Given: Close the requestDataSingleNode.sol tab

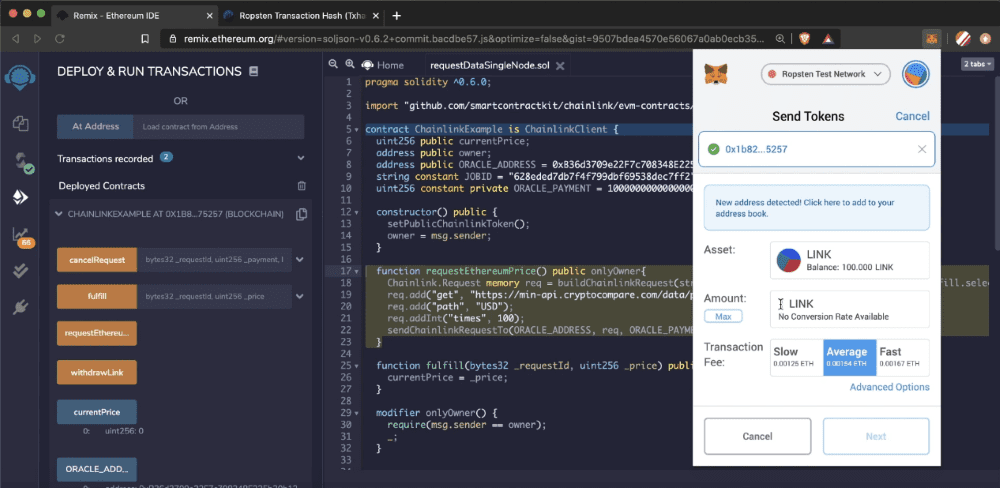Looking at the screenshot, I should [x=560, y=66].
